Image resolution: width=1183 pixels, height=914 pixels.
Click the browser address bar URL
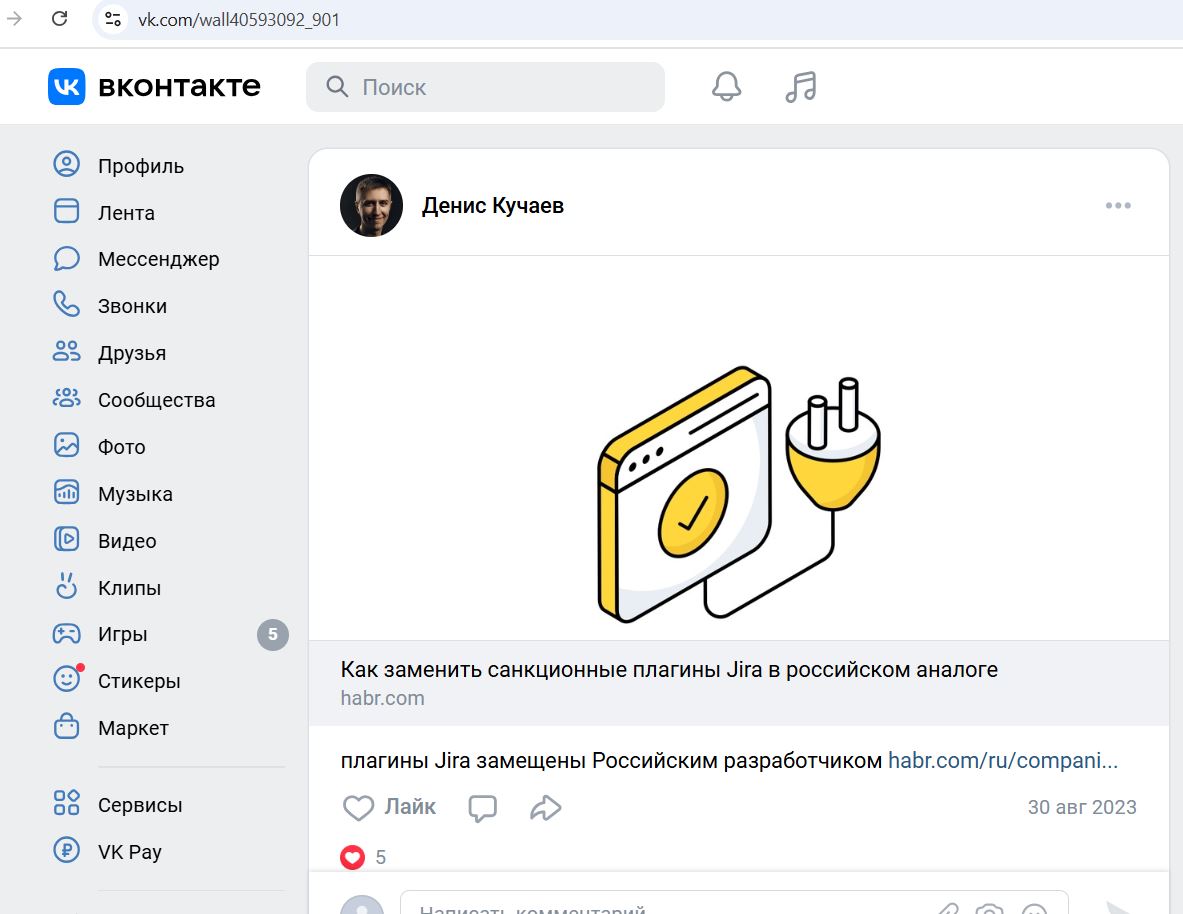238,20
